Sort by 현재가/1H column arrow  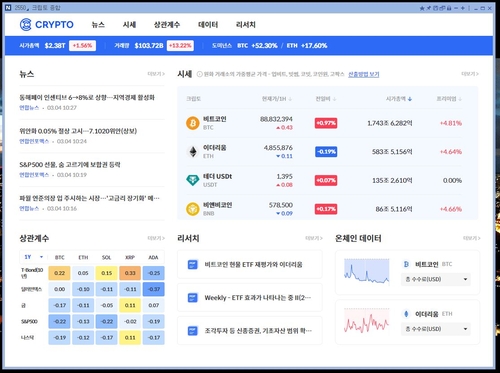point(290,99)
